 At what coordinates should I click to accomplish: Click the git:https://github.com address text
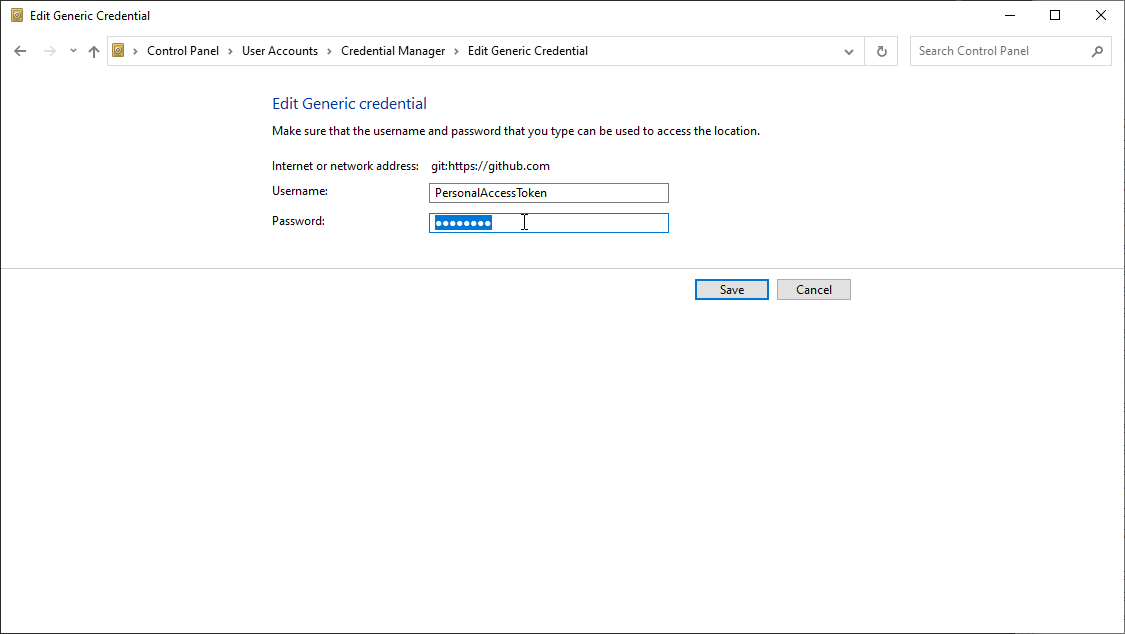pos(490,166)
